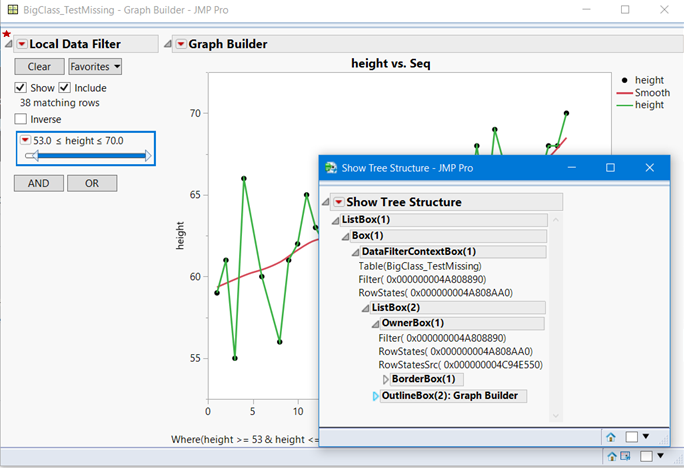Open height filter red triangle menu
Viewport: 684px width, 468px height.
[x=25, y=140]
